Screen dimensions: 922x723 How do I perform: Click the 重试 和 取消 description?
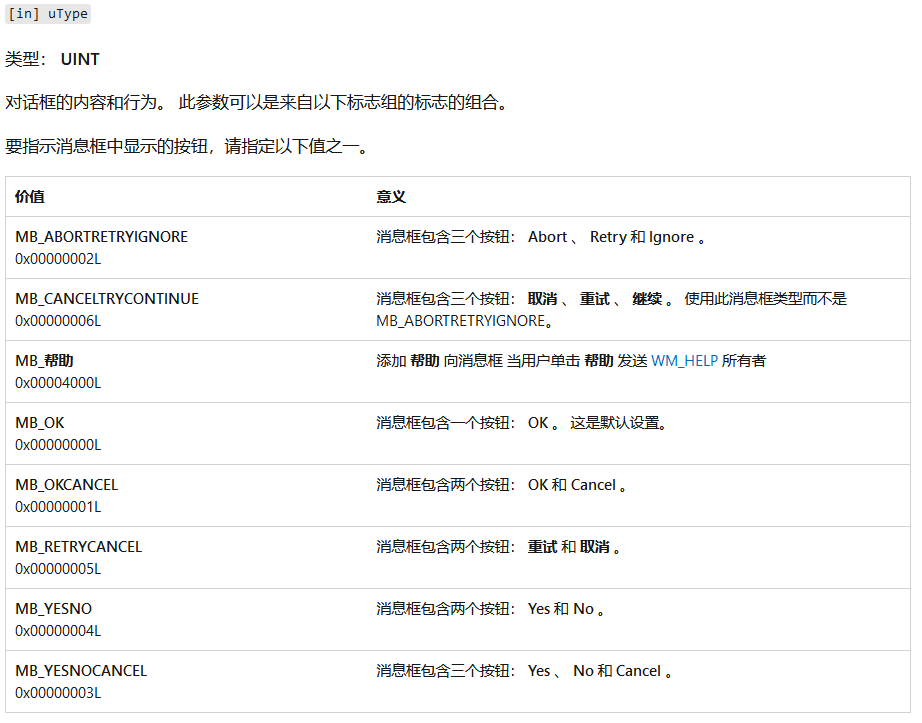[x=498, y=547]
